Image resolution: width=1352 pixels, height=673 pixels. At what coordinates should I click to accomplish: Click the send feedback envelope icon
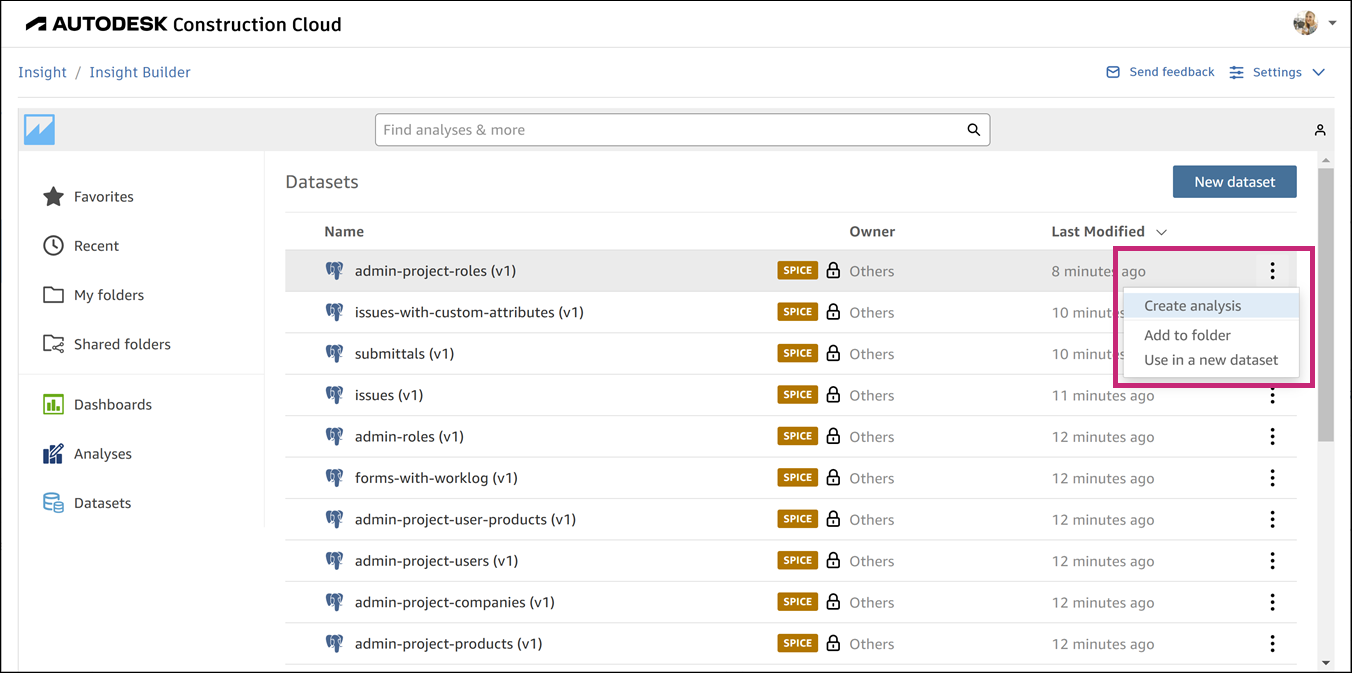point(1113,72)
